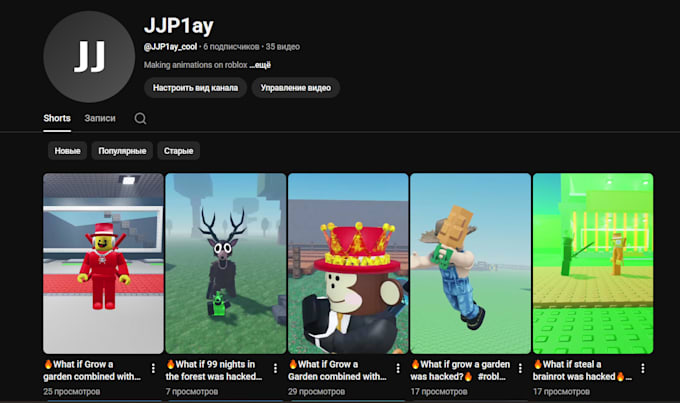Click 'Making animations on roblox' description text
Viewport: 680px width, 403px height.
pyautogui.click(x=196, y=65)
